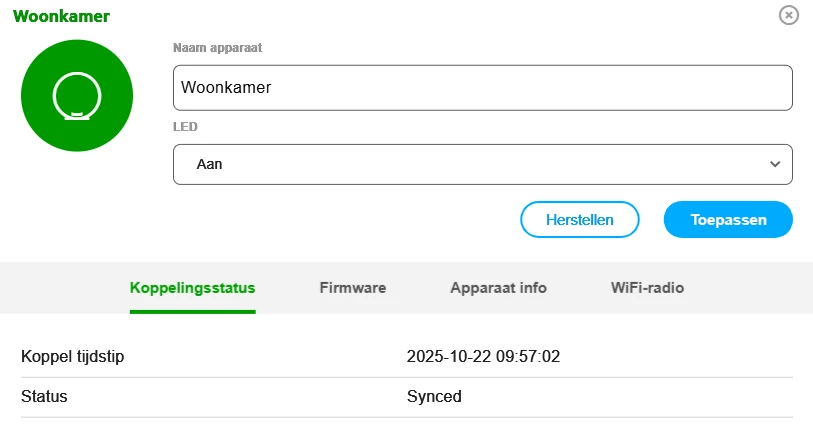Show the Apparaat info tab
This screenshot has height=428, width=813.
click(x=498, y=288)
